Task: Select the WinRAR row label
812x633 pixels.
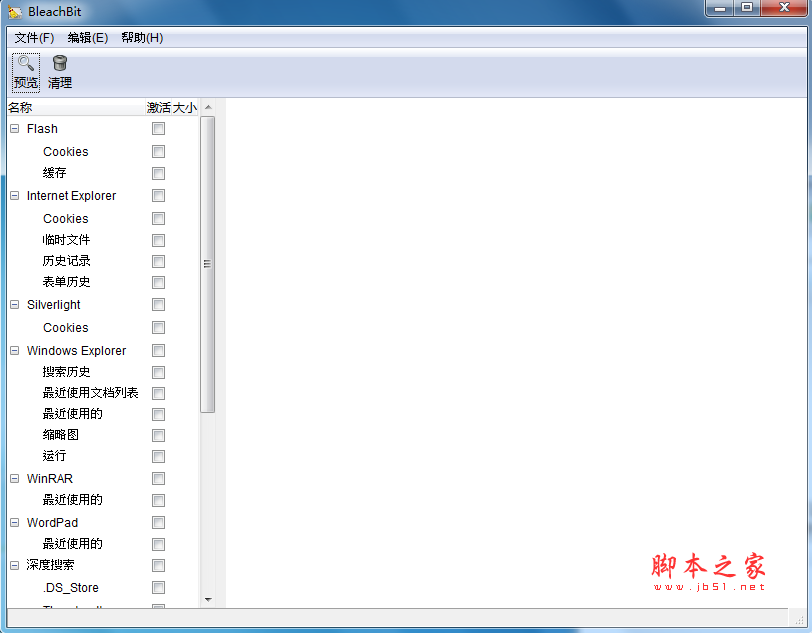Action: point(50,479)
